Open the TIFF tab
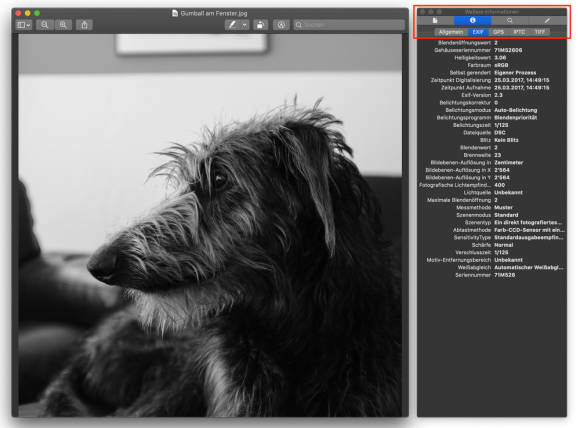580x428 pixels. pyautogui.click(x=540, y=32)
